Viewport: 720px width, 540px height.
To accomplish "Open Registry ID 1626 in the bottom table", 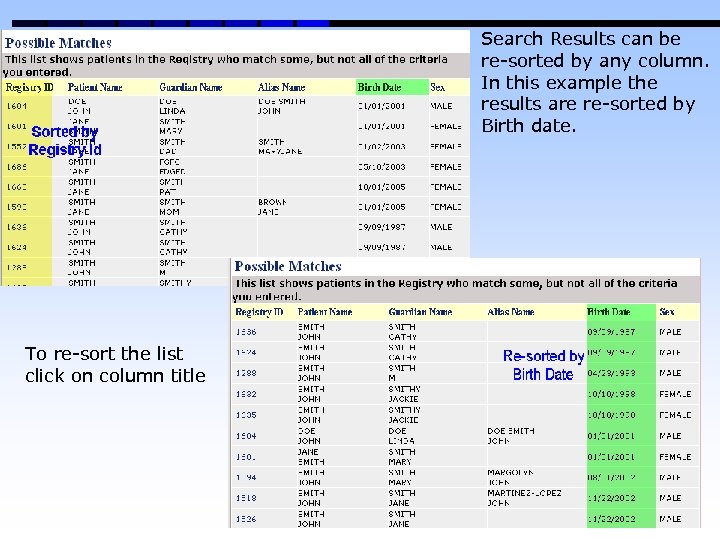I will 246,519.
